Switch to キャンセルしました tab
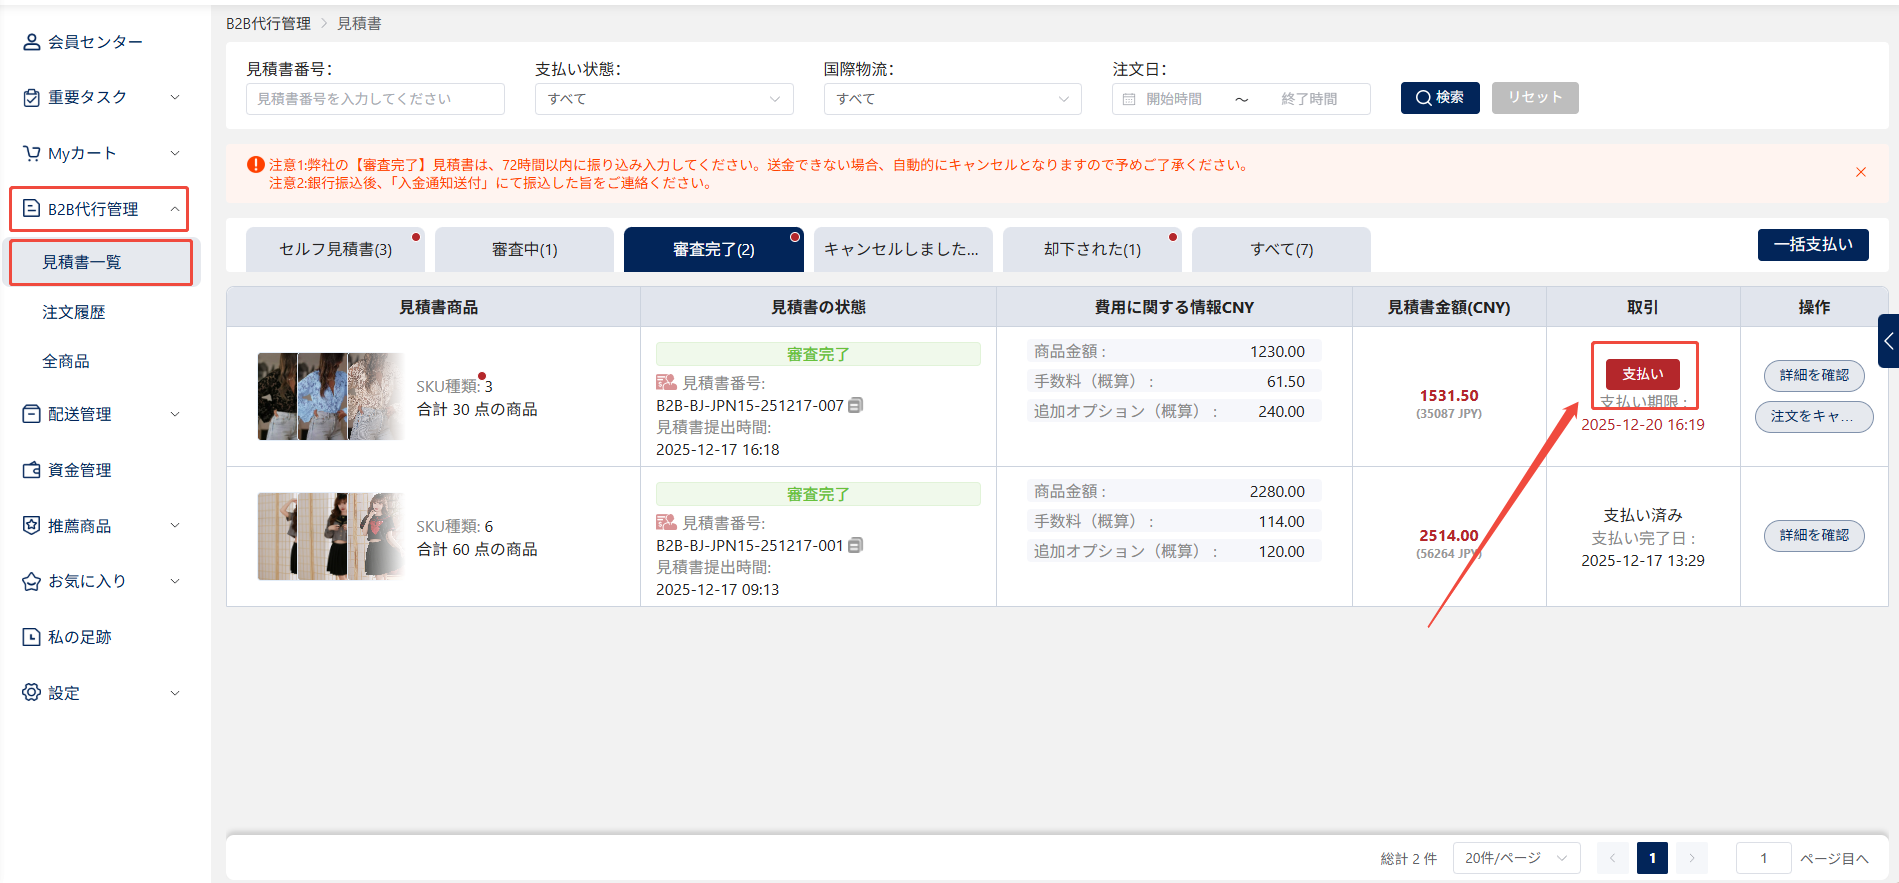Image resolution: width=1899 pixels, height=883 pixels. [x=903, y=249]
